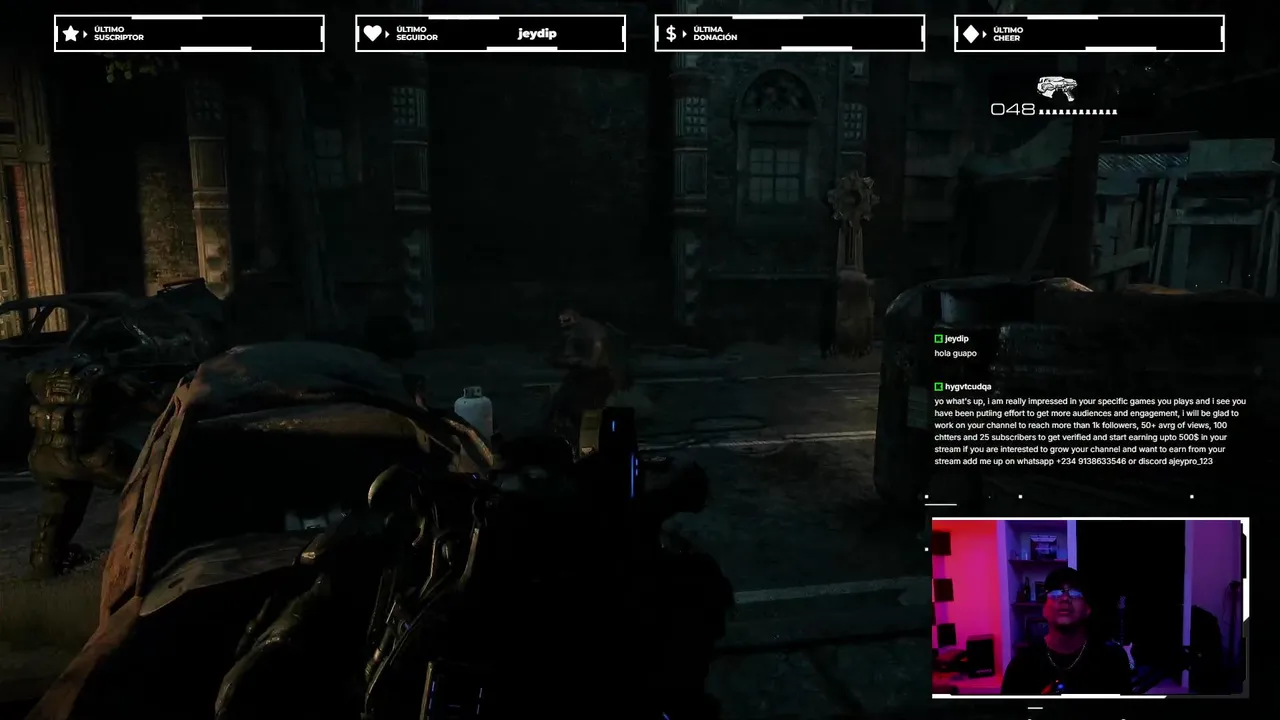The width and height of the screenshot is (1280, 720).
Task: Click the 'Última Donación' label
Action: [715, 34]
